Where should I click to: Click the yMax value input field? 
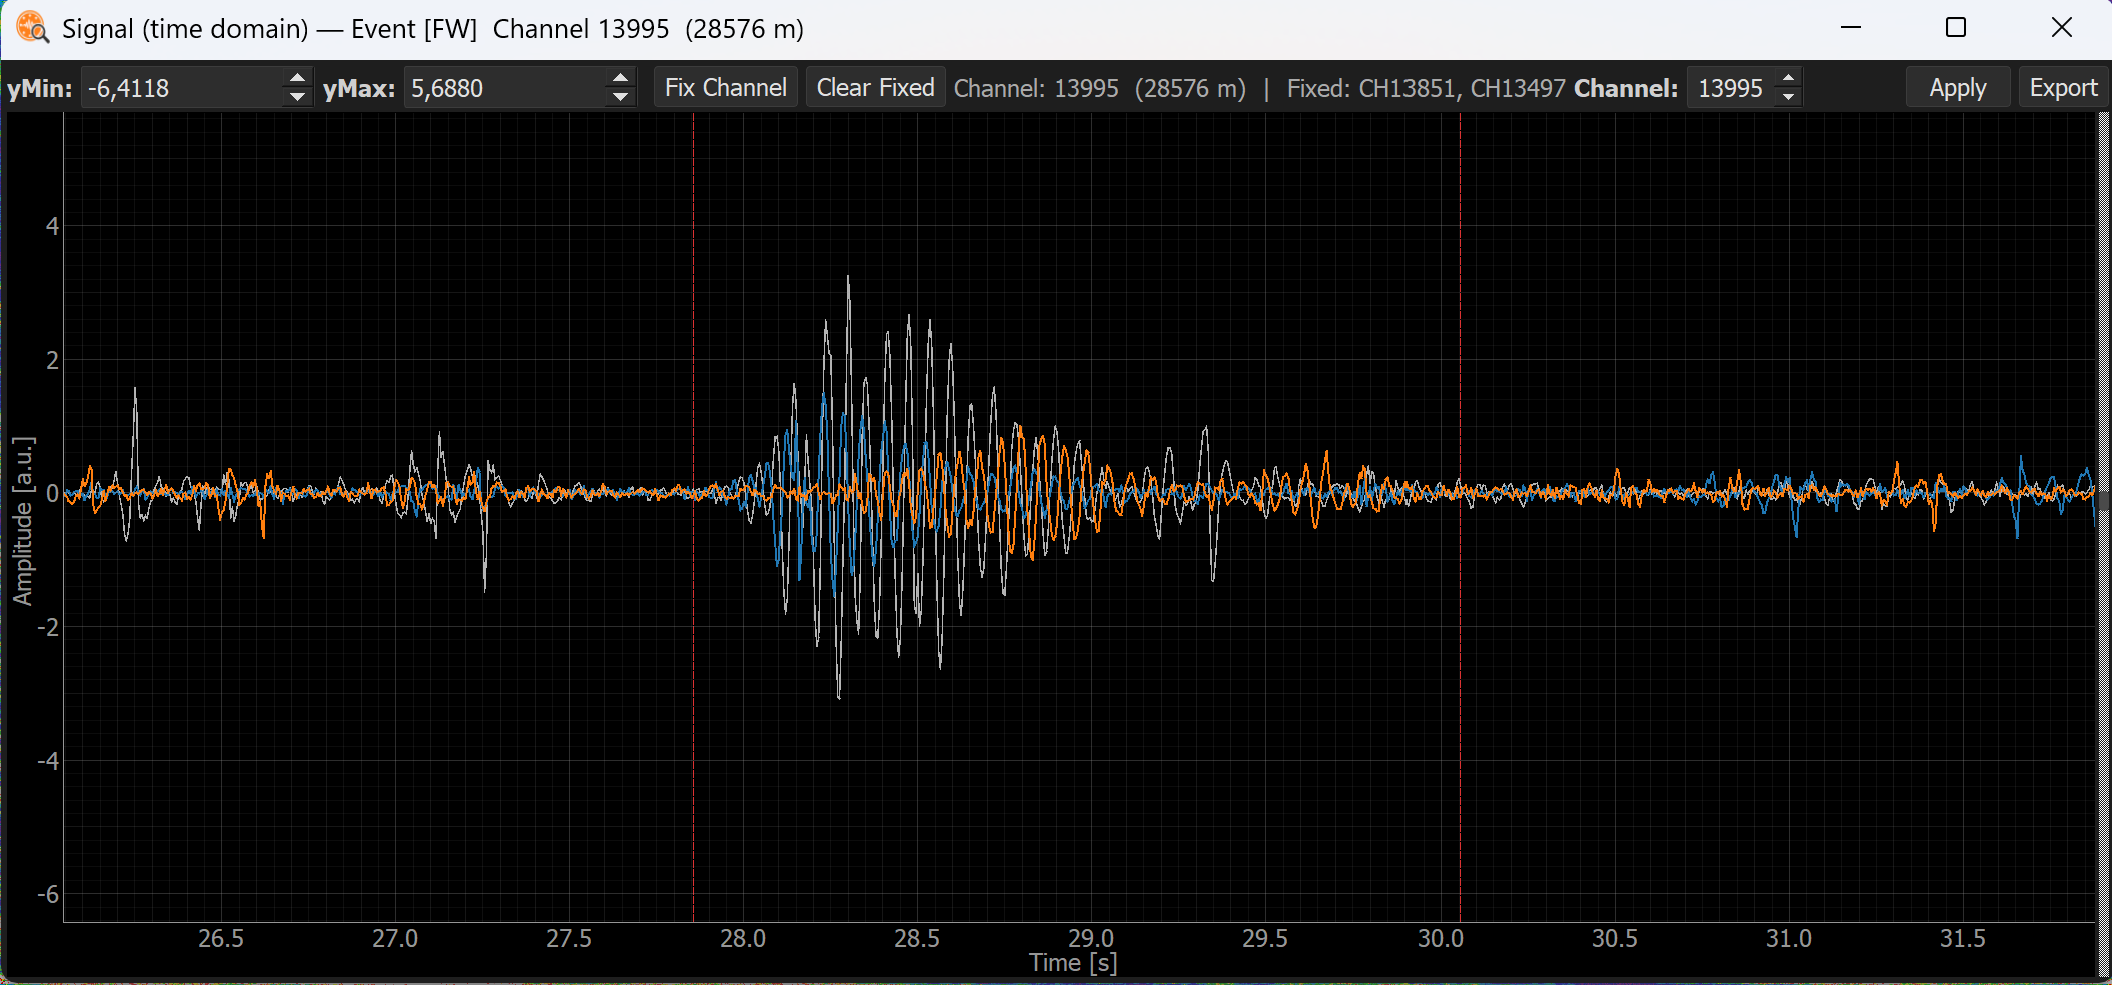pyautogui.click(x=506, y=88)
